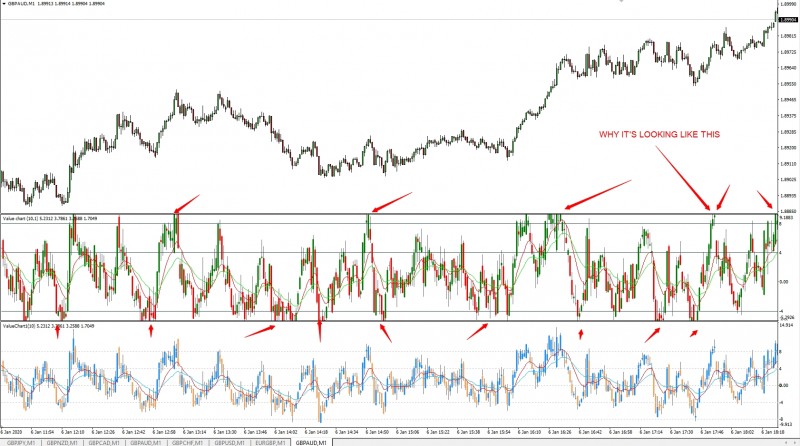Switch to the GBPNZD,M1 chart tab
Image resolution: width=800 pixels, height=446 pixels.
tap(62, 442)
